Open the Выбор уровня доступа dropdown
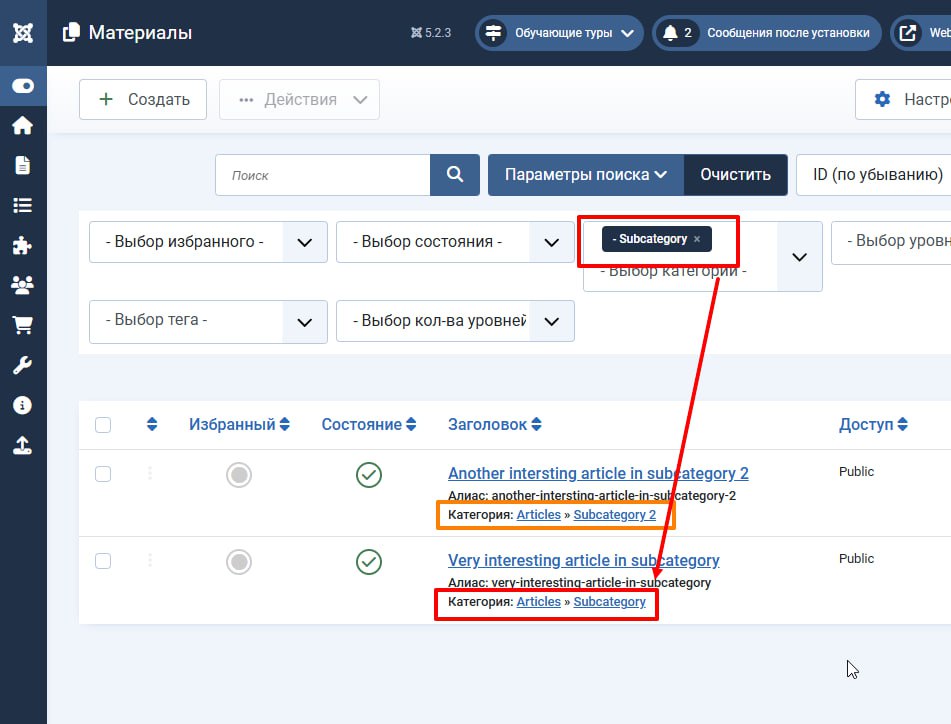Viewport: 951px width, 724px height. coord(891,242)
